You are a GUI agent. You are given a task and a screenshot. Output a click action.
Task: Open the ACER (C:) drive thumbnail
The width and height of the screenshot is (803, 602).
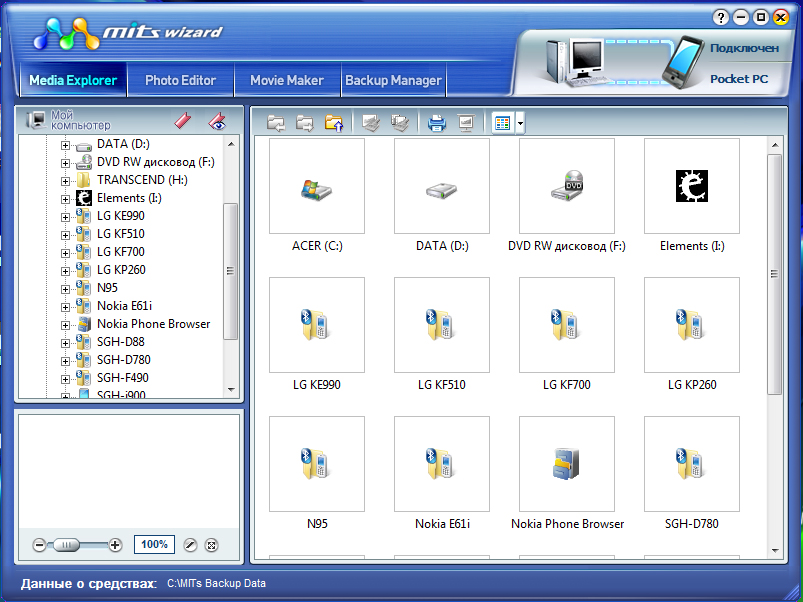click(317, 186)
